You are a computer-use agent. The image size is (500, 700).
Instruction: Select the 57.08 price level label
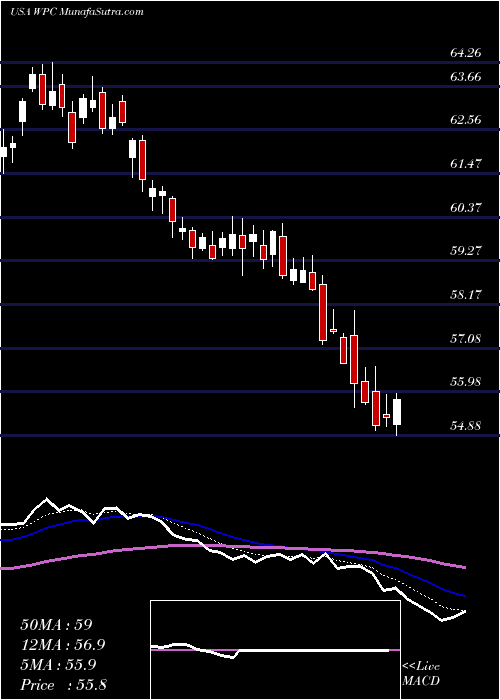point(466,338)
